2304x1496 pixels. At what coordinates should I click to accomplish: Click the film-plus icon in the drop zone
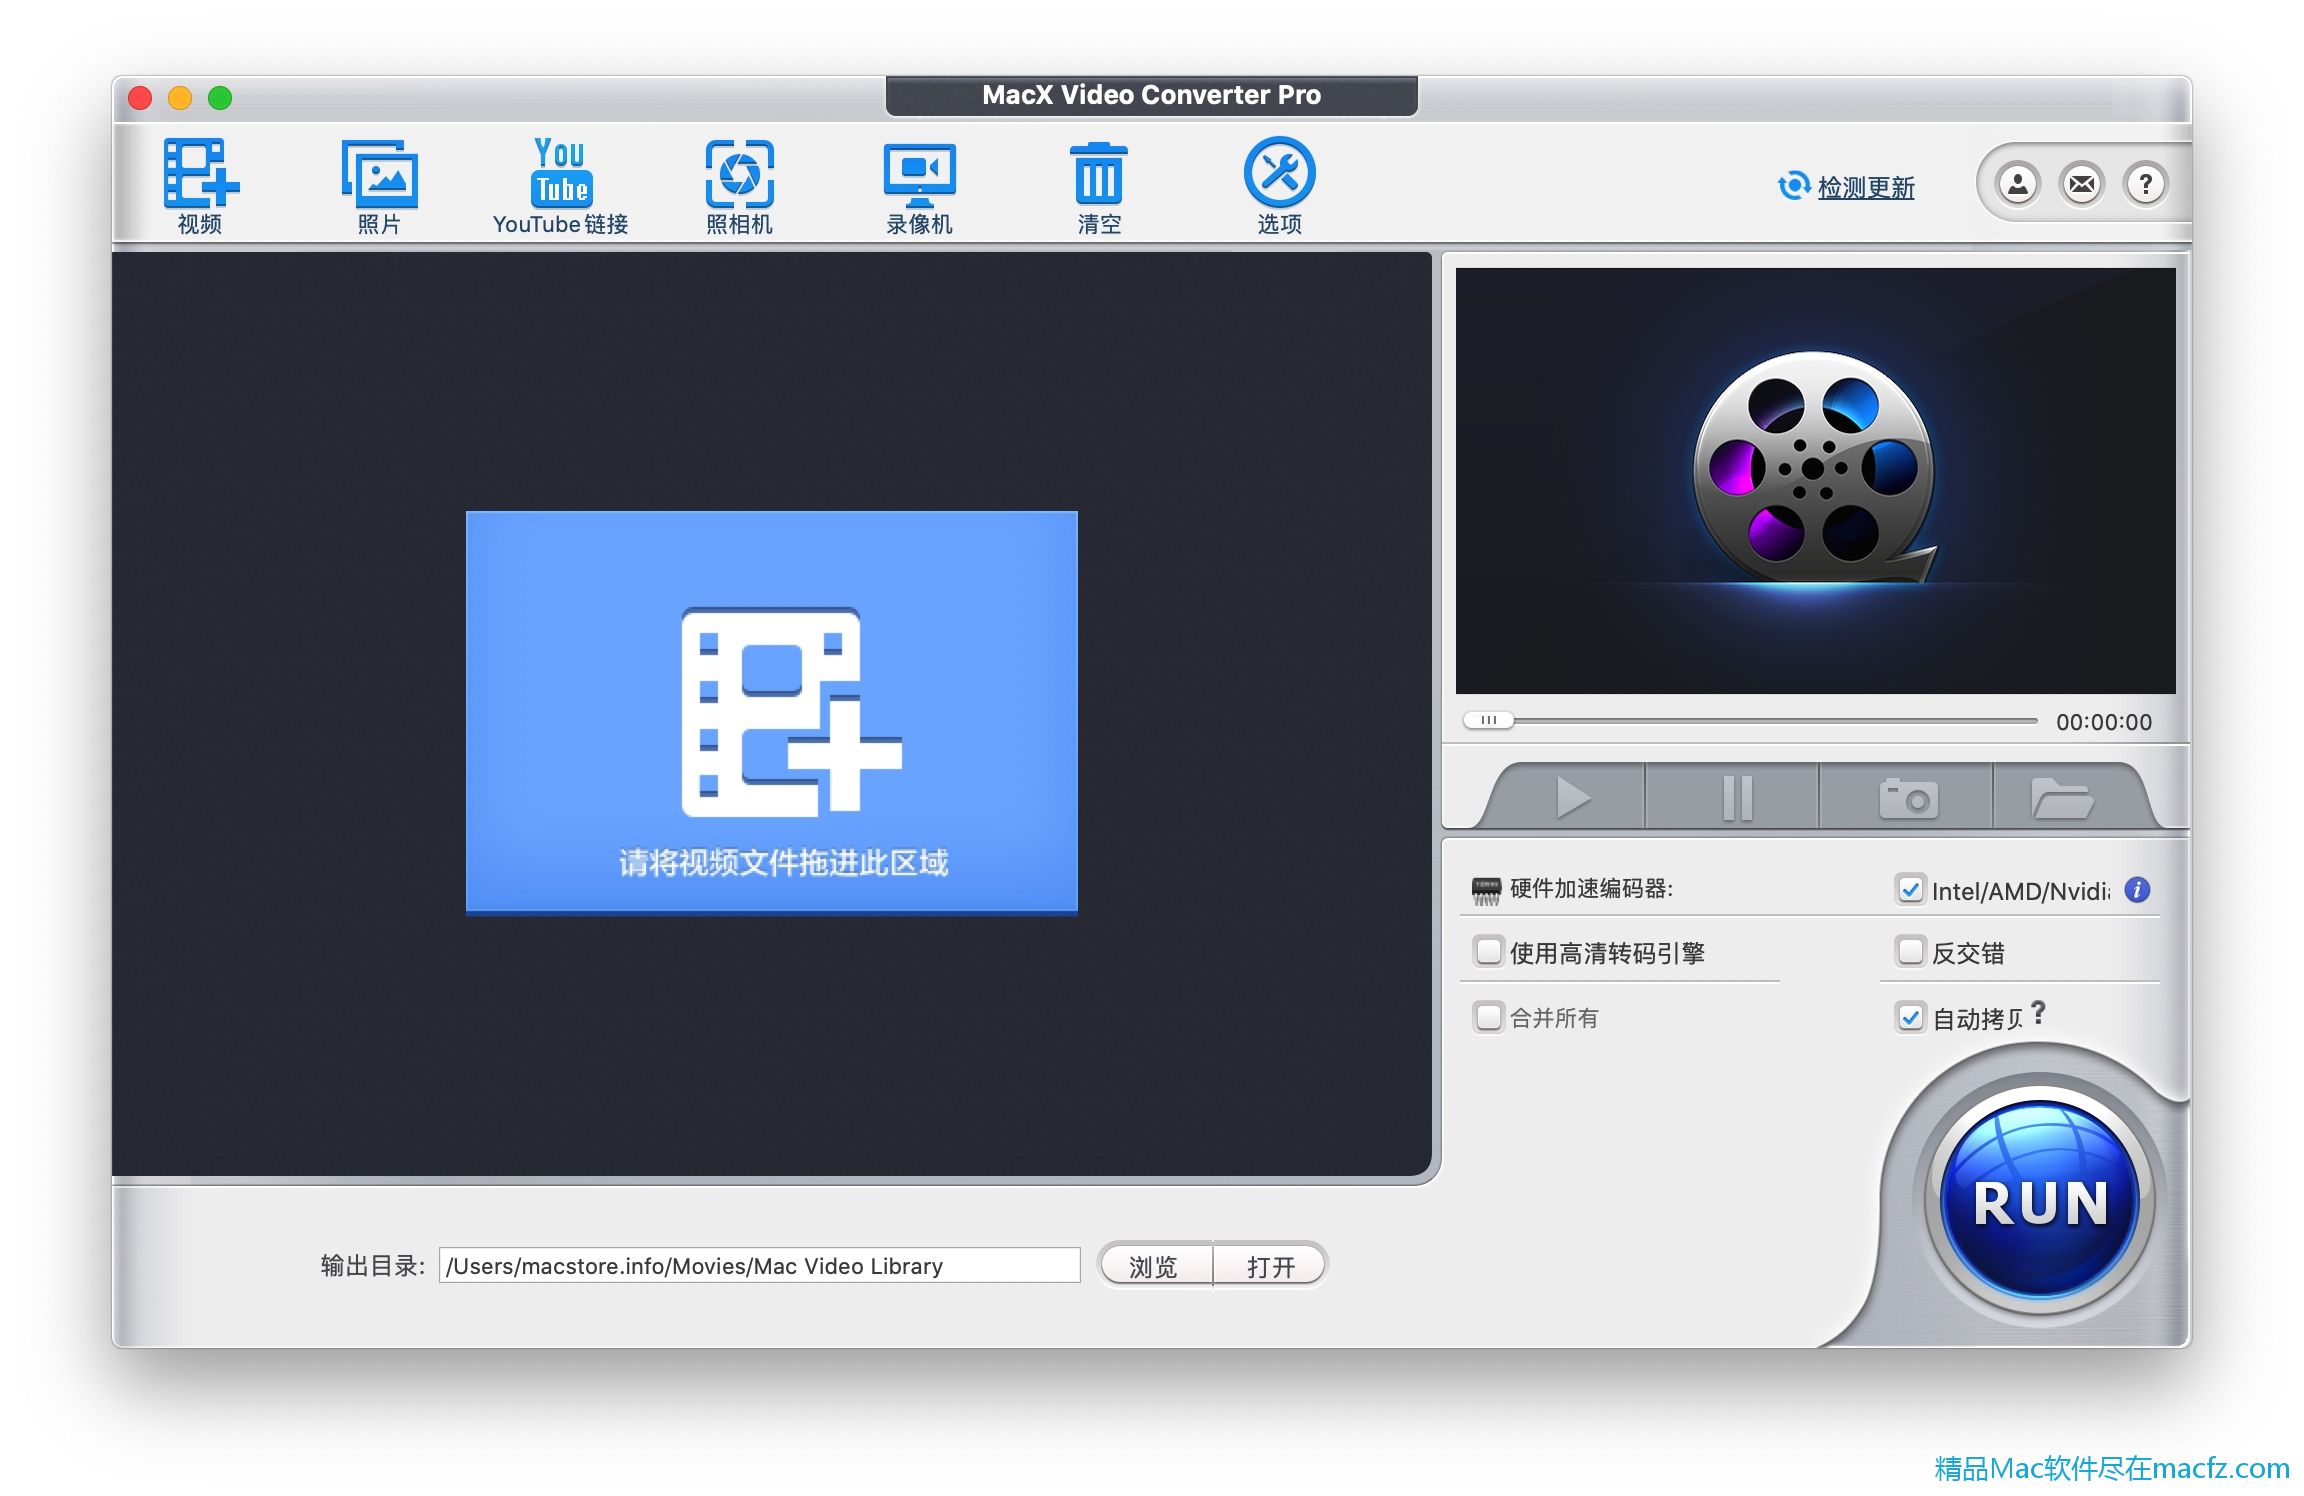790,711
